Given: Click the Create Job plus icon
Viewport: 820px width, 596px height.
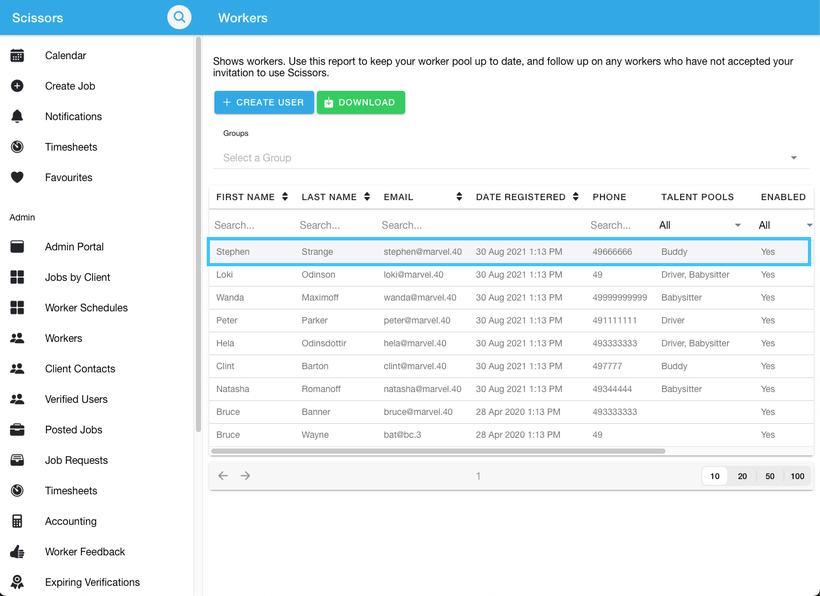Looking at the screenshot, I should 17,86.
